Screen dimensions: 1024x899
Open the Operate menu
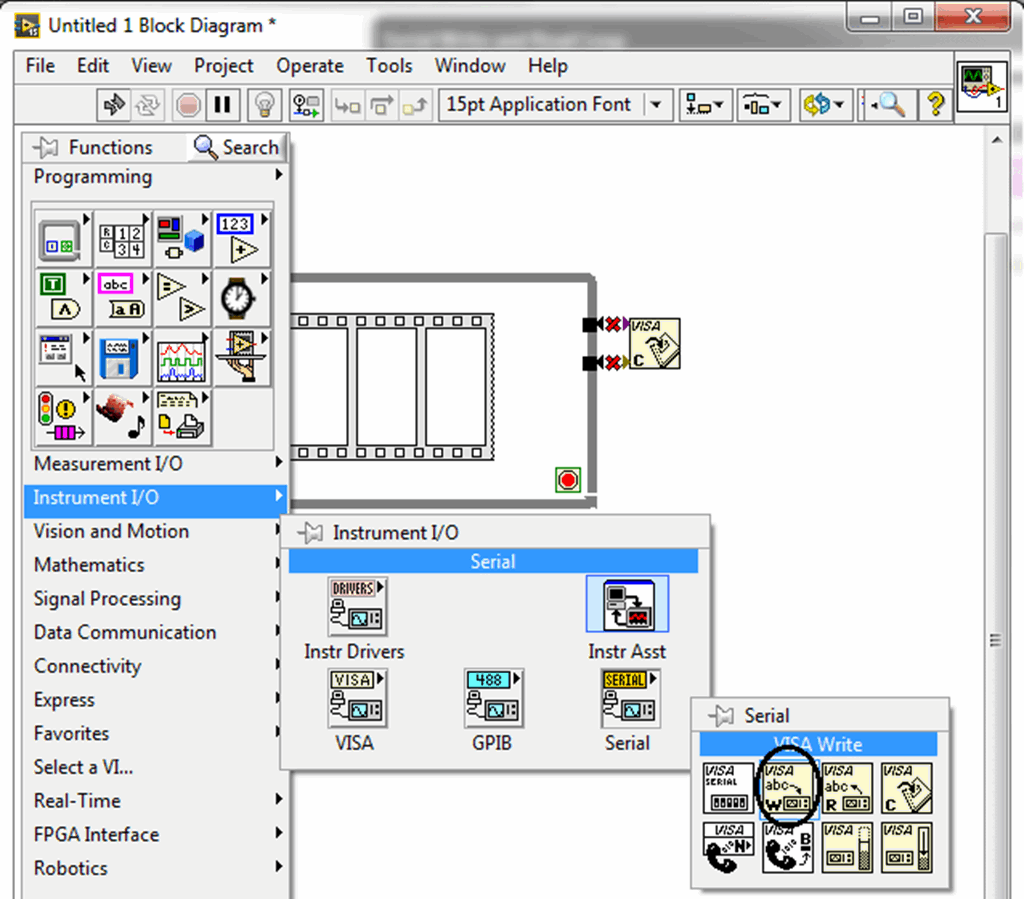pyautogui.click(x=310, y=66)
